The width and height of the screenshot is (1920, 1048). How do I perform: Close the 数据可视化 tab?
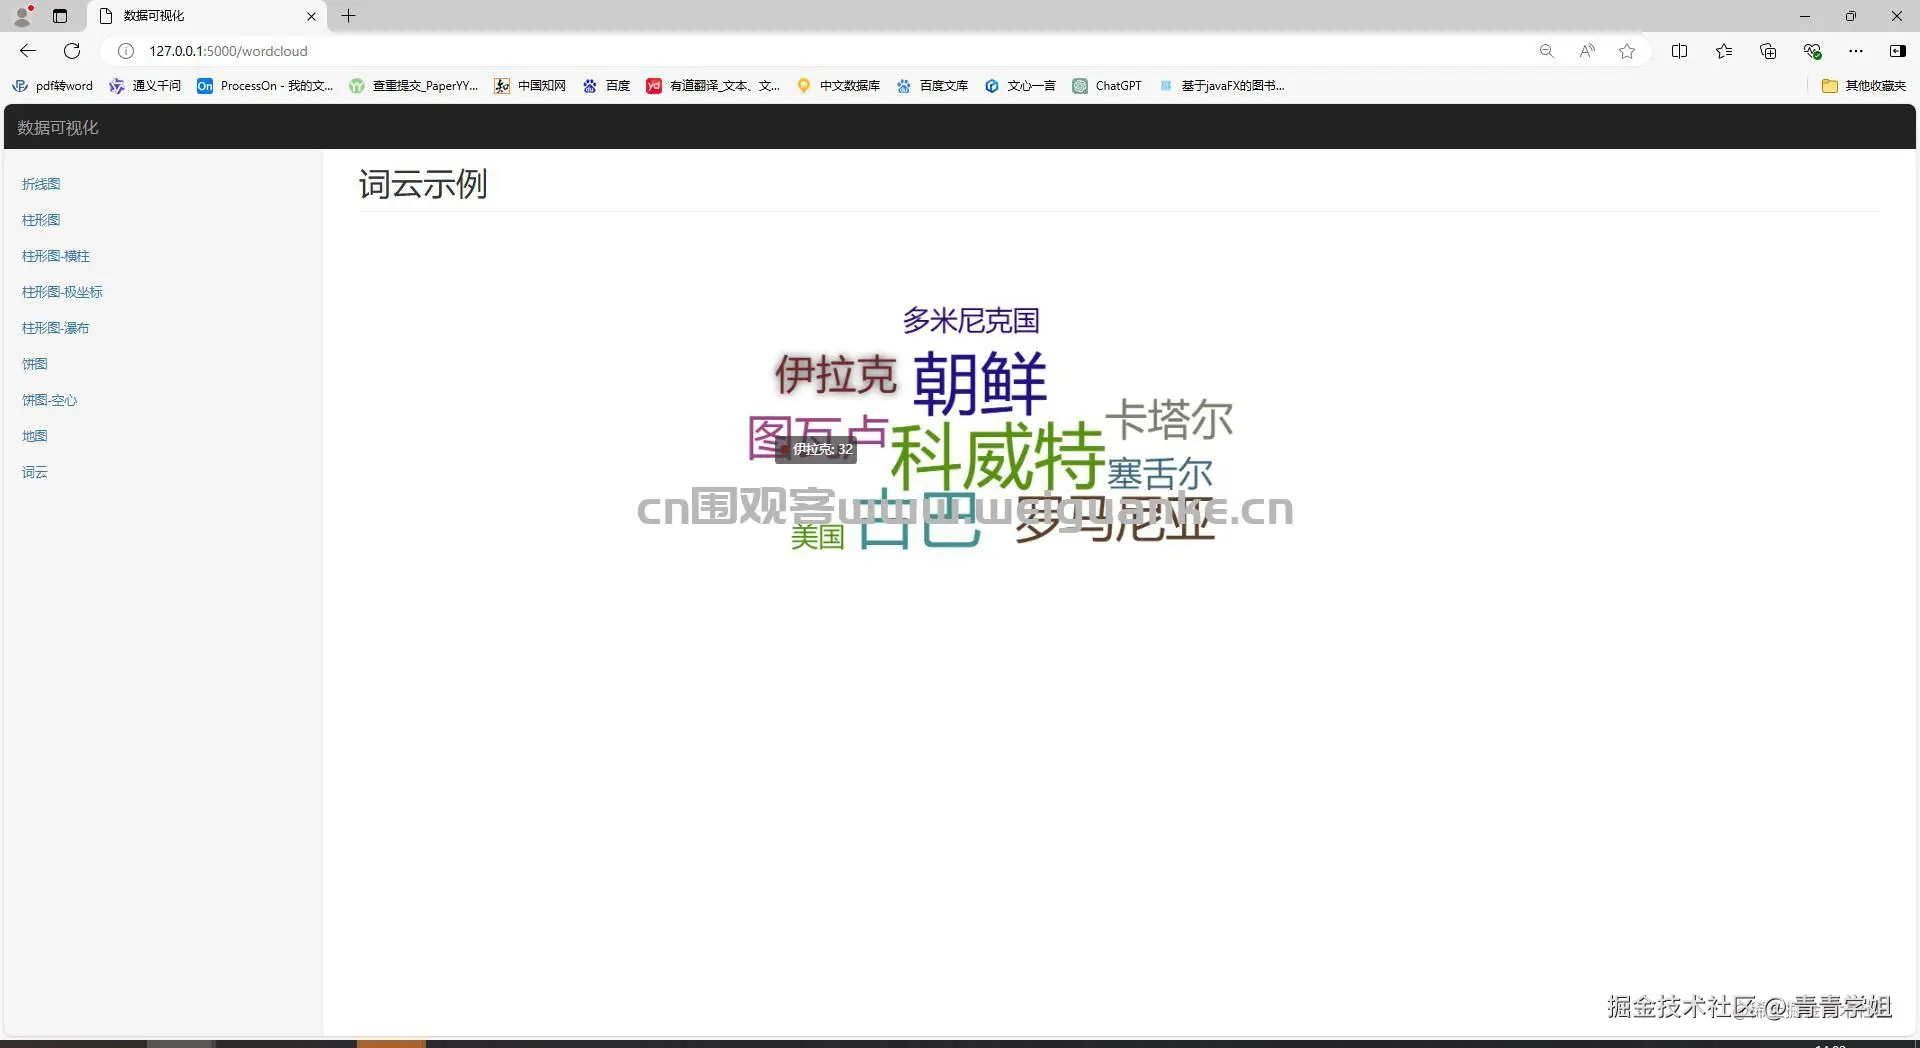coord(311,16)
